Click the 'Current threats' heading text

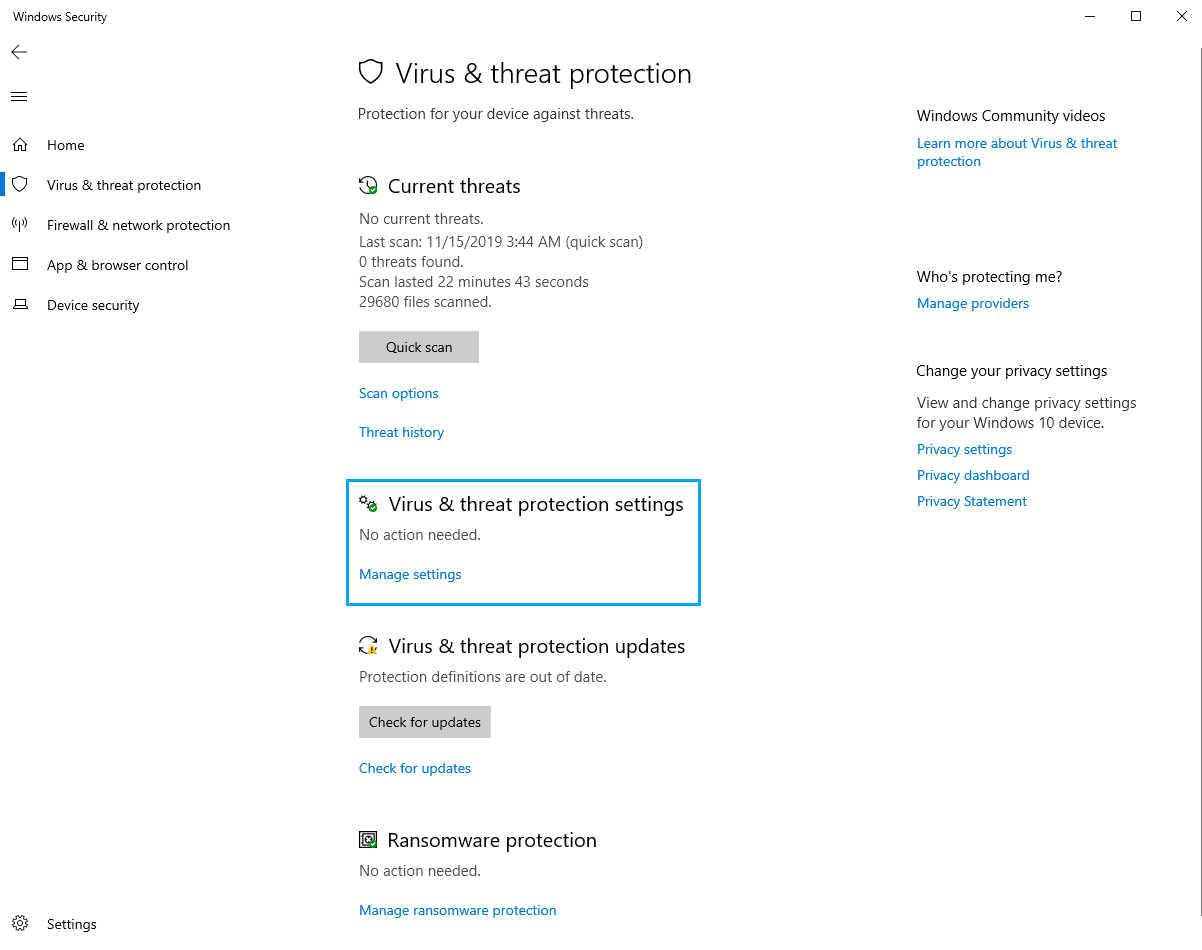coord(454,186)
